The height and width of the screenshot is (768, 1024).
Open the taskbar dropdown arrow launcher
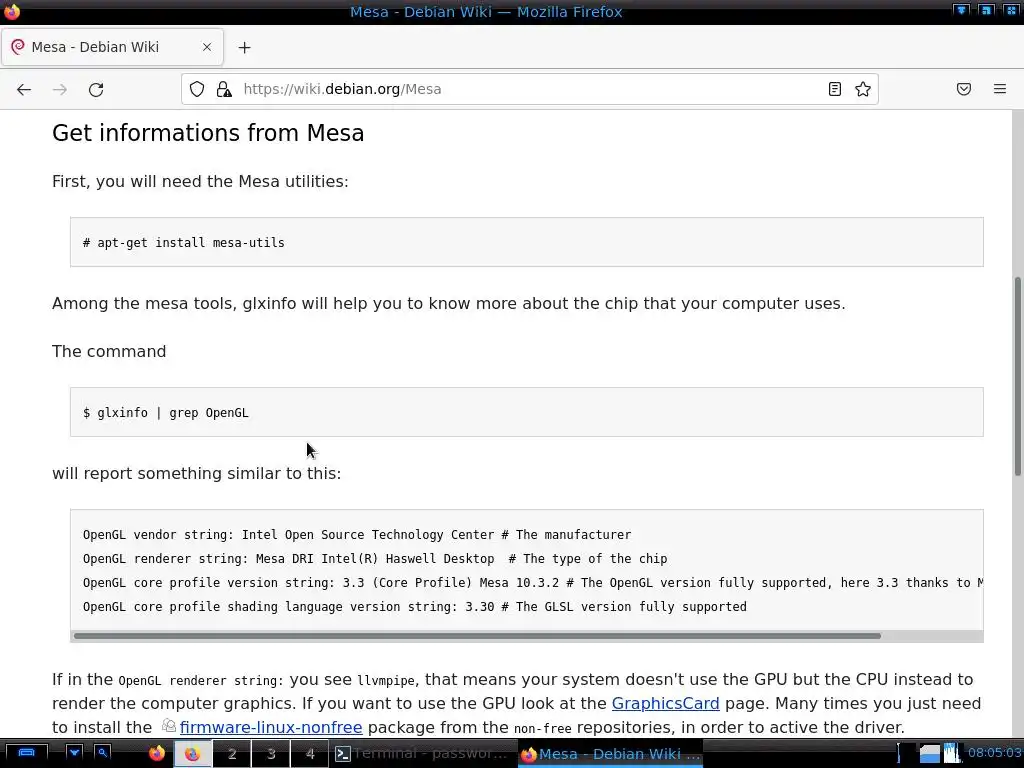click(74, 753)
